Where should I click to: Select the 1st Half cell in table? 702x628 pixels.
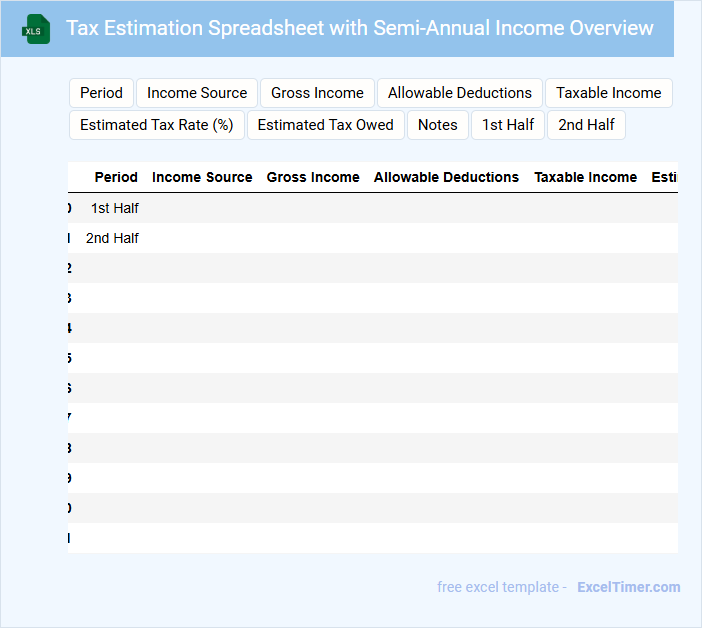(x=114, y=208)
